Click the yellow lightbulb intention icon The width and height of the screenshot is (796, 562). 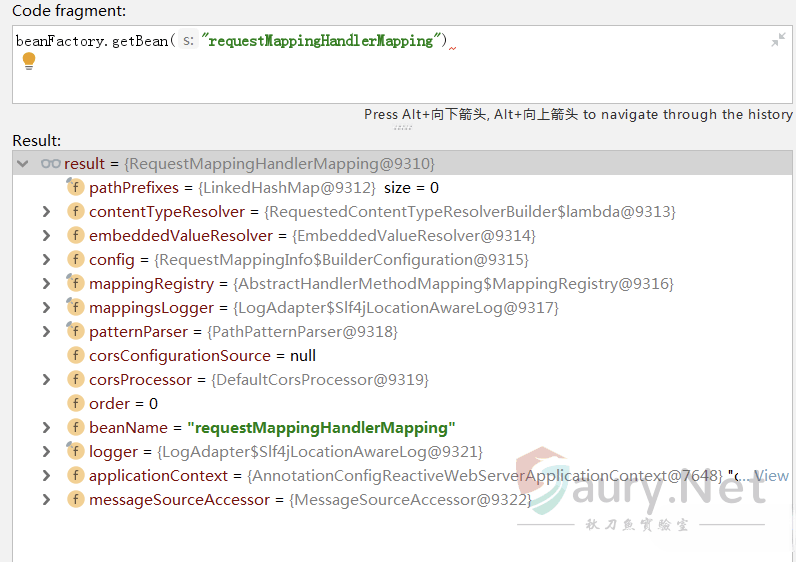pos(29,61)
